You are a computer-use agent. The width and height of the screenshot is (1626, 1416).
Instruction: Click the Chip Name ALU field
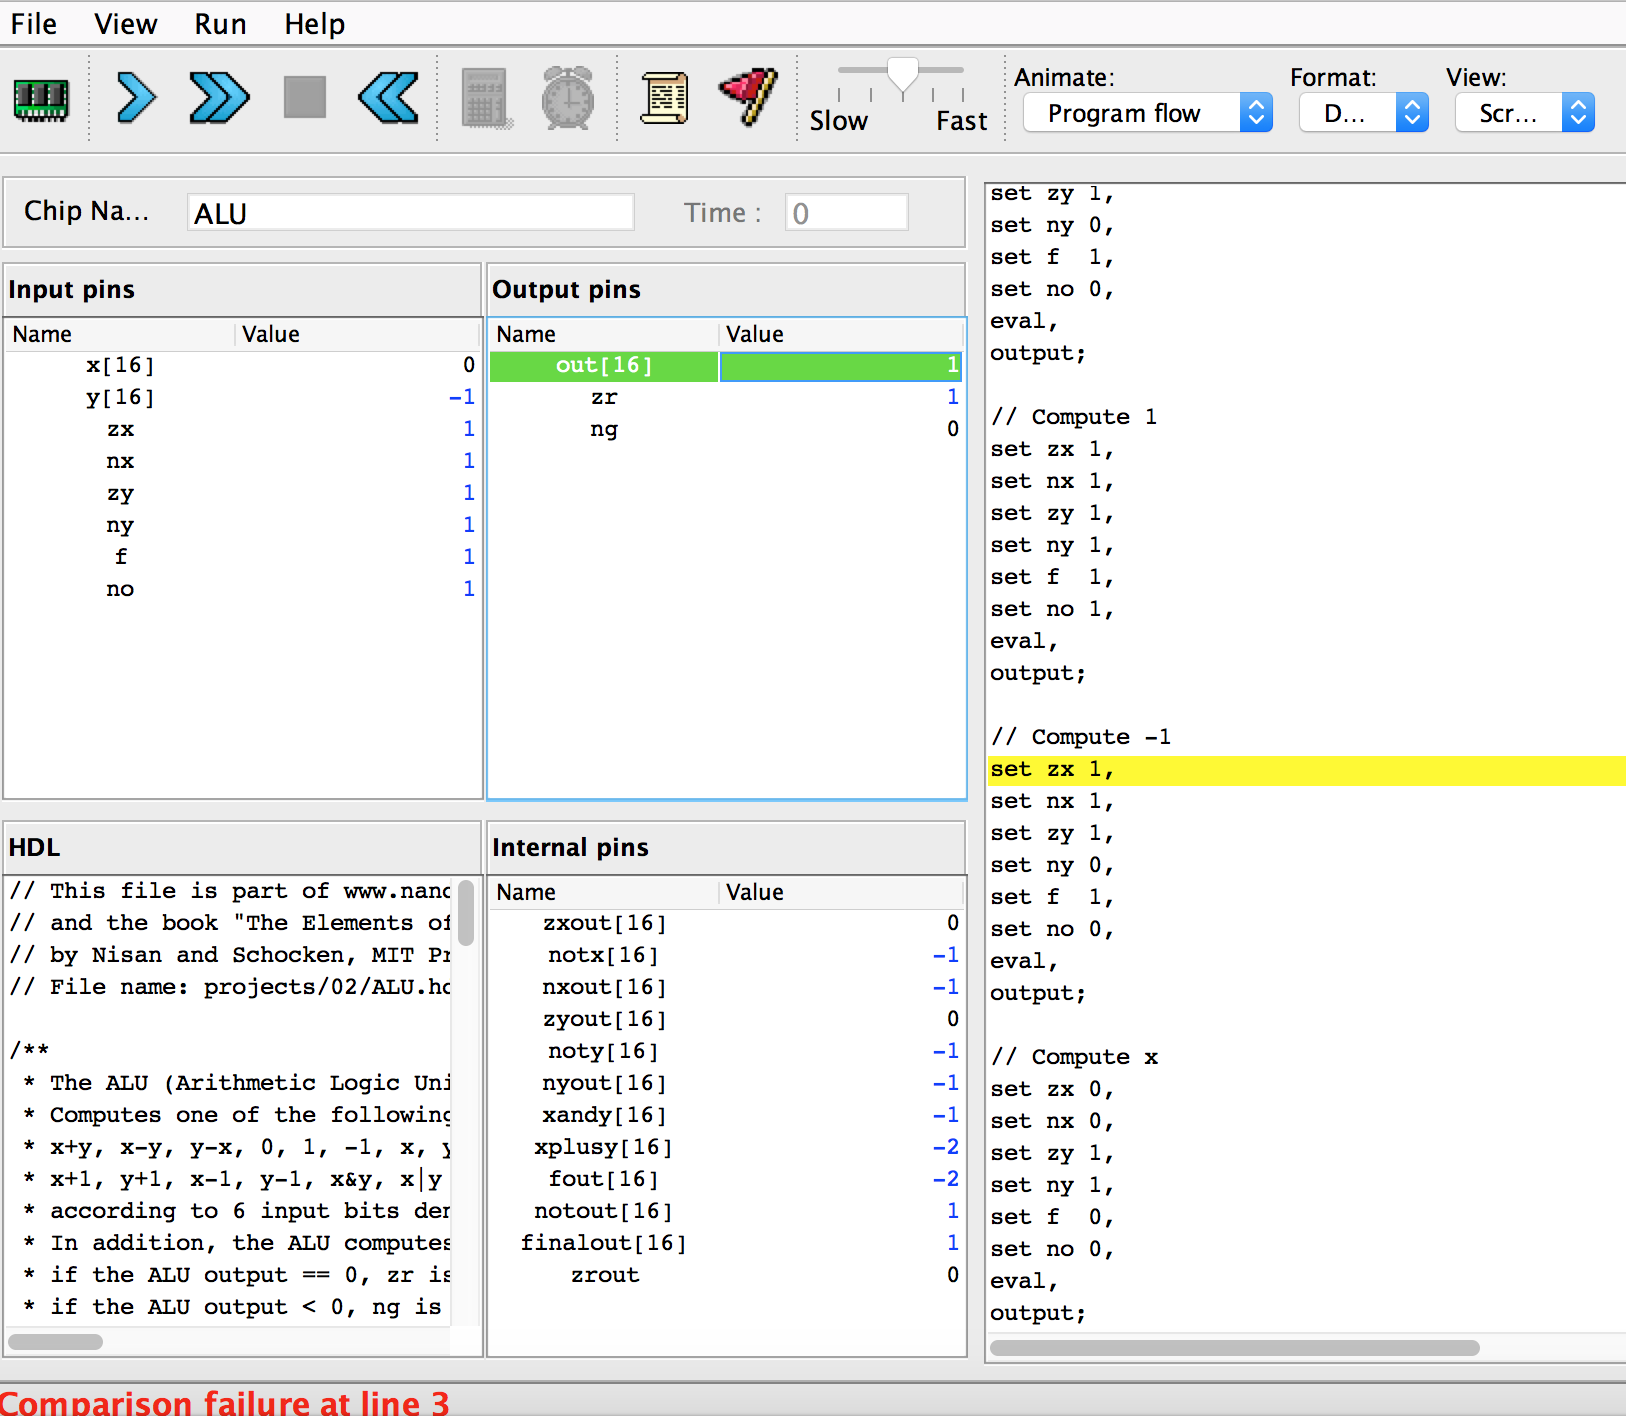(x=410, y=213)
